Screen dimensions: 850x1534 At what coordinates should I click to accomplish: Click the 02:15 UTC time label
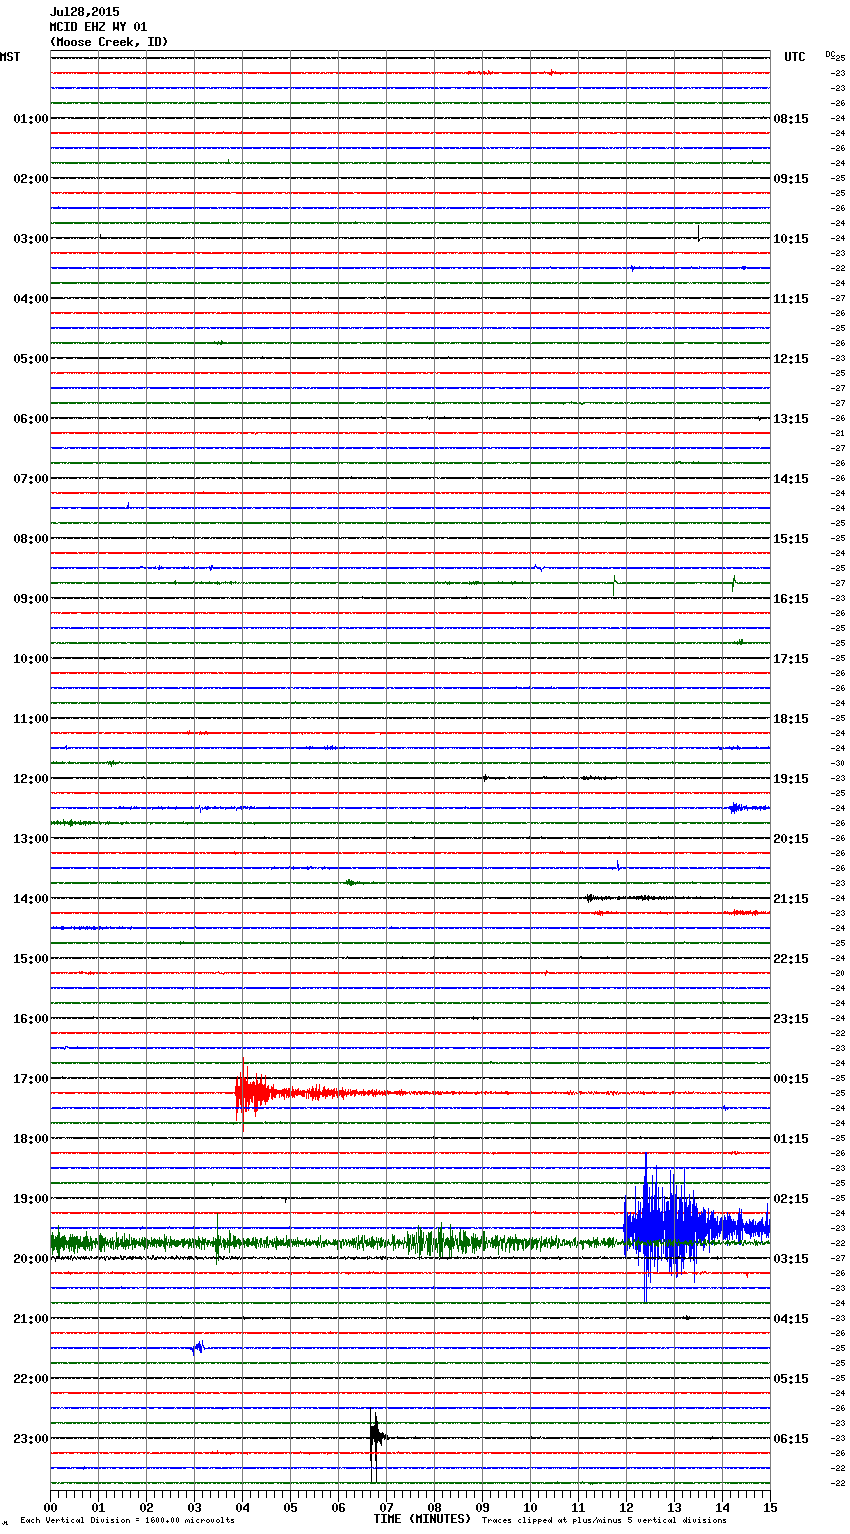click(791, 1198)
